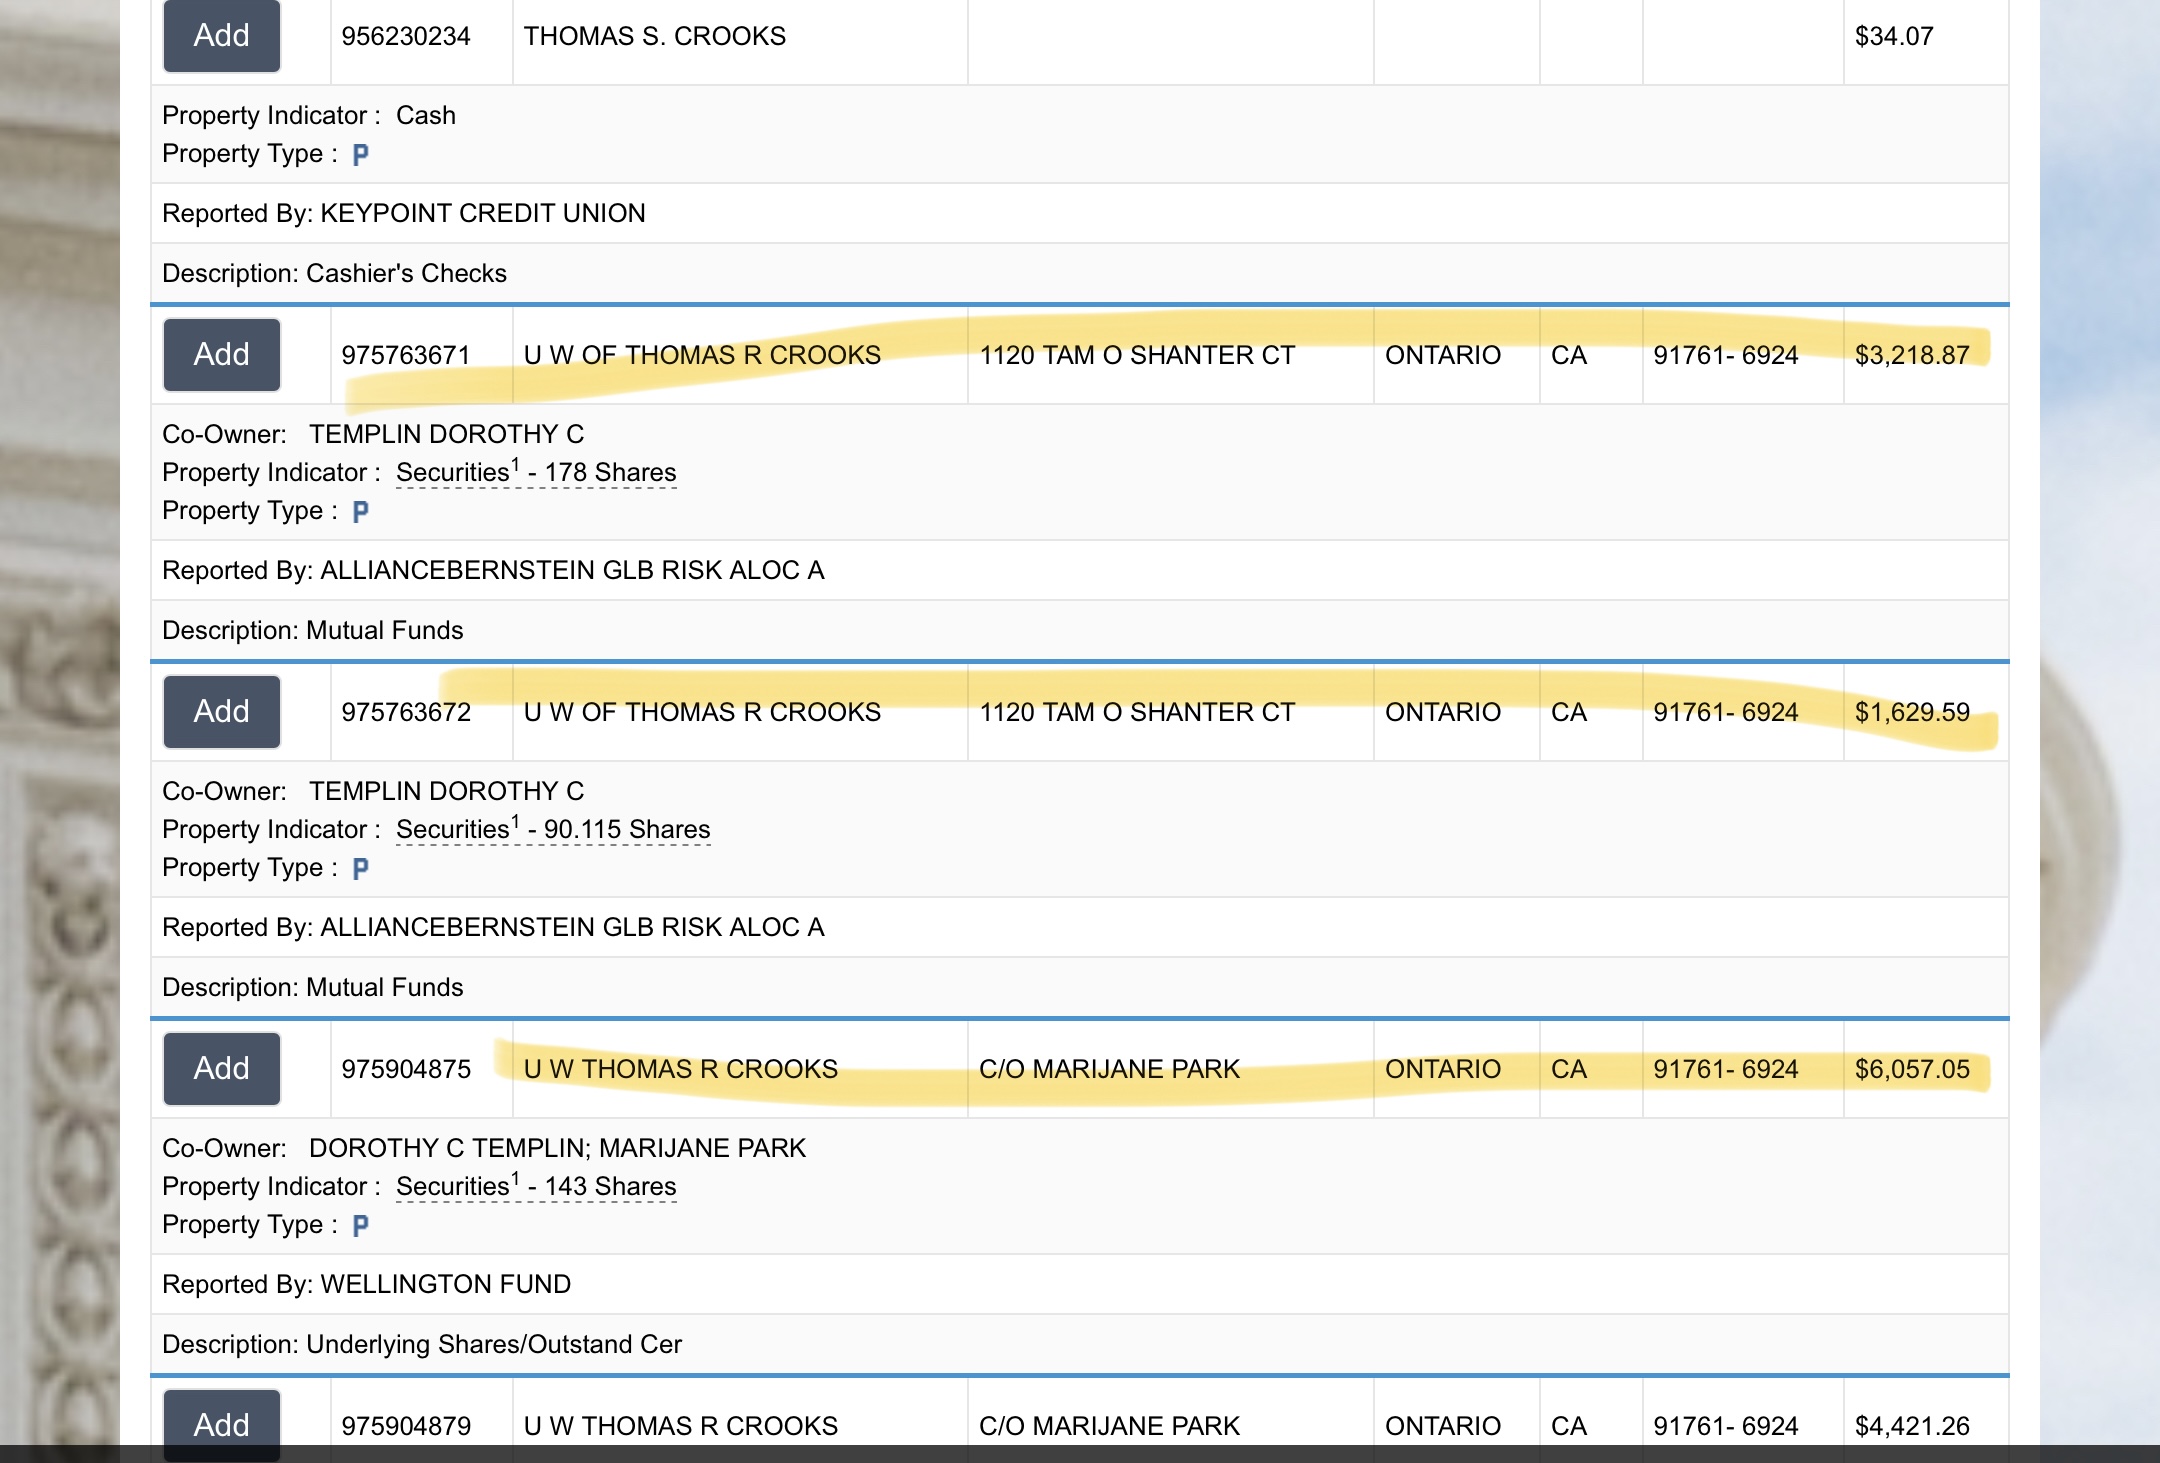2160x1463 pixels.
Task: Add property 975763671 to claim
Action: click(222, 355)
